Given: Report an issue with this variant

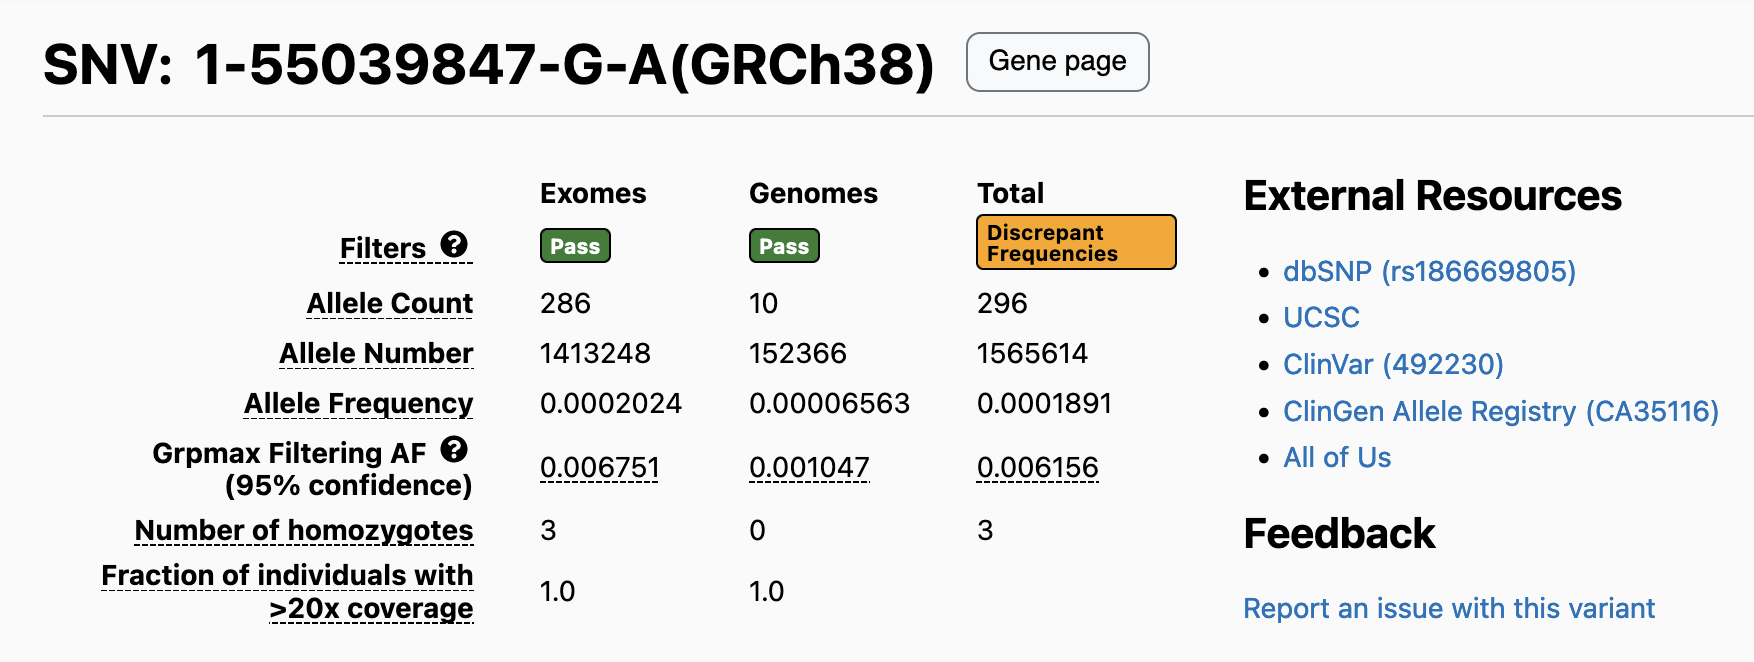Looking at the screenshot, I should point(1448,608).
